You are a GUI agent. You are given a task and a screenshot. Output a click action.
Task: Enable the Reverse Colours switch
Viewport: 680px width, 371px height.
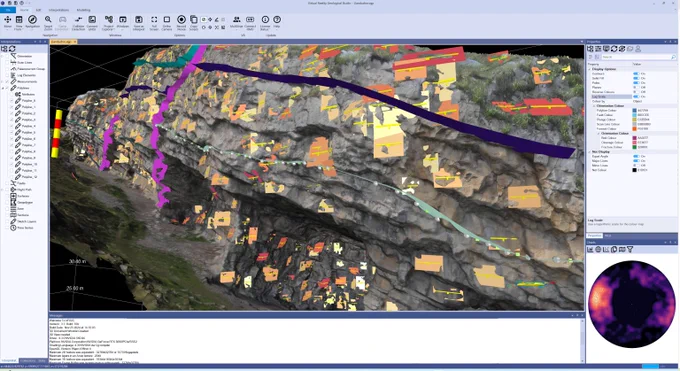(636, 92)
